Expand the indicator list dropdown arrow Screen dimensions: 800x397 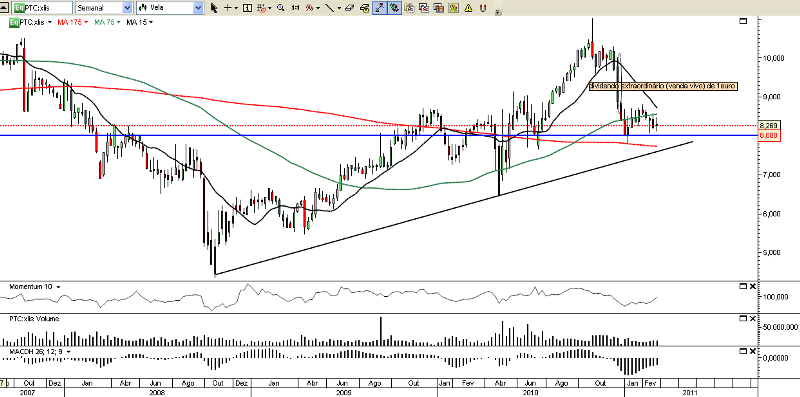click(x=318, y=8)
